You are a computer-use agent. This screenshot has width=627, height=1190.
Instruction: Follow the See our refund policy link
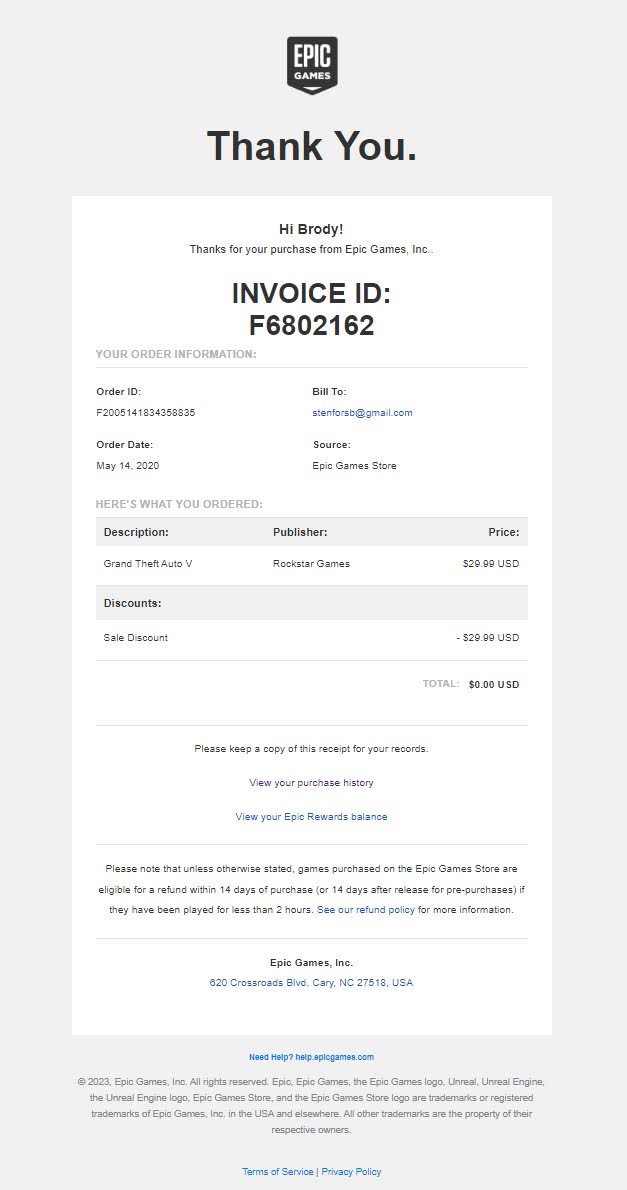(x=366, y=910)
